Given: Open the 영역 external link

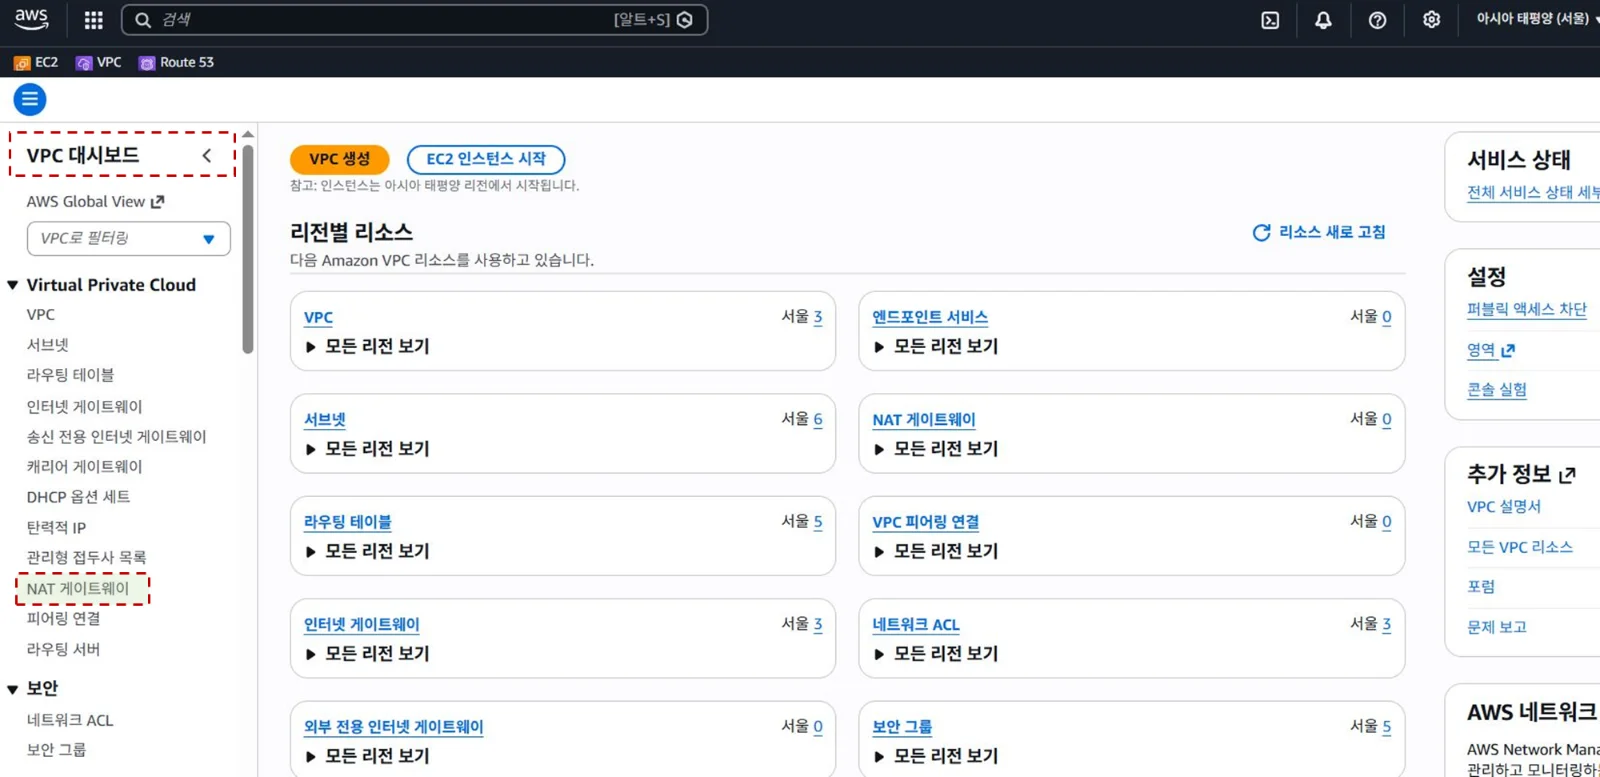Looking at the screenshot, I should [1491, 350].
